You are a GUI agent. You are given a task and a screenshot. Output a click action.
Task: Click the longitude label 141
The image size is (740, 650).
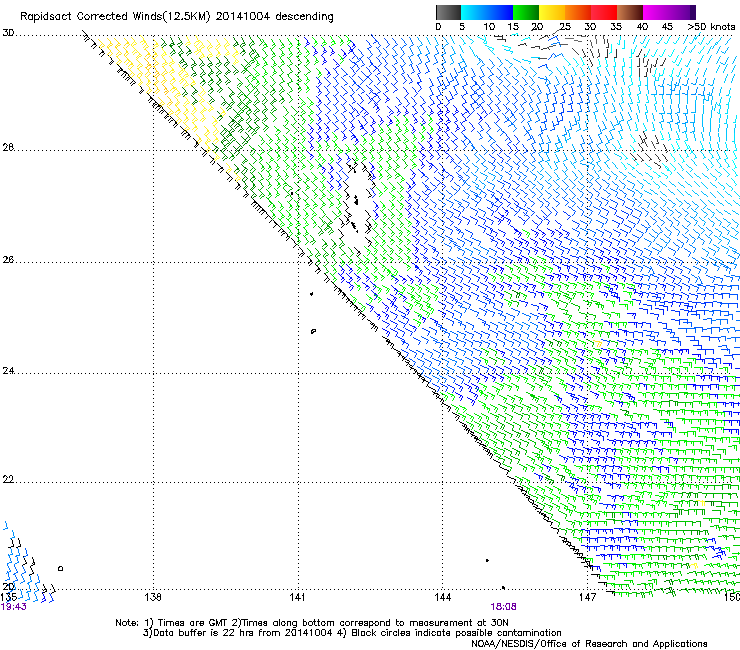297,597
